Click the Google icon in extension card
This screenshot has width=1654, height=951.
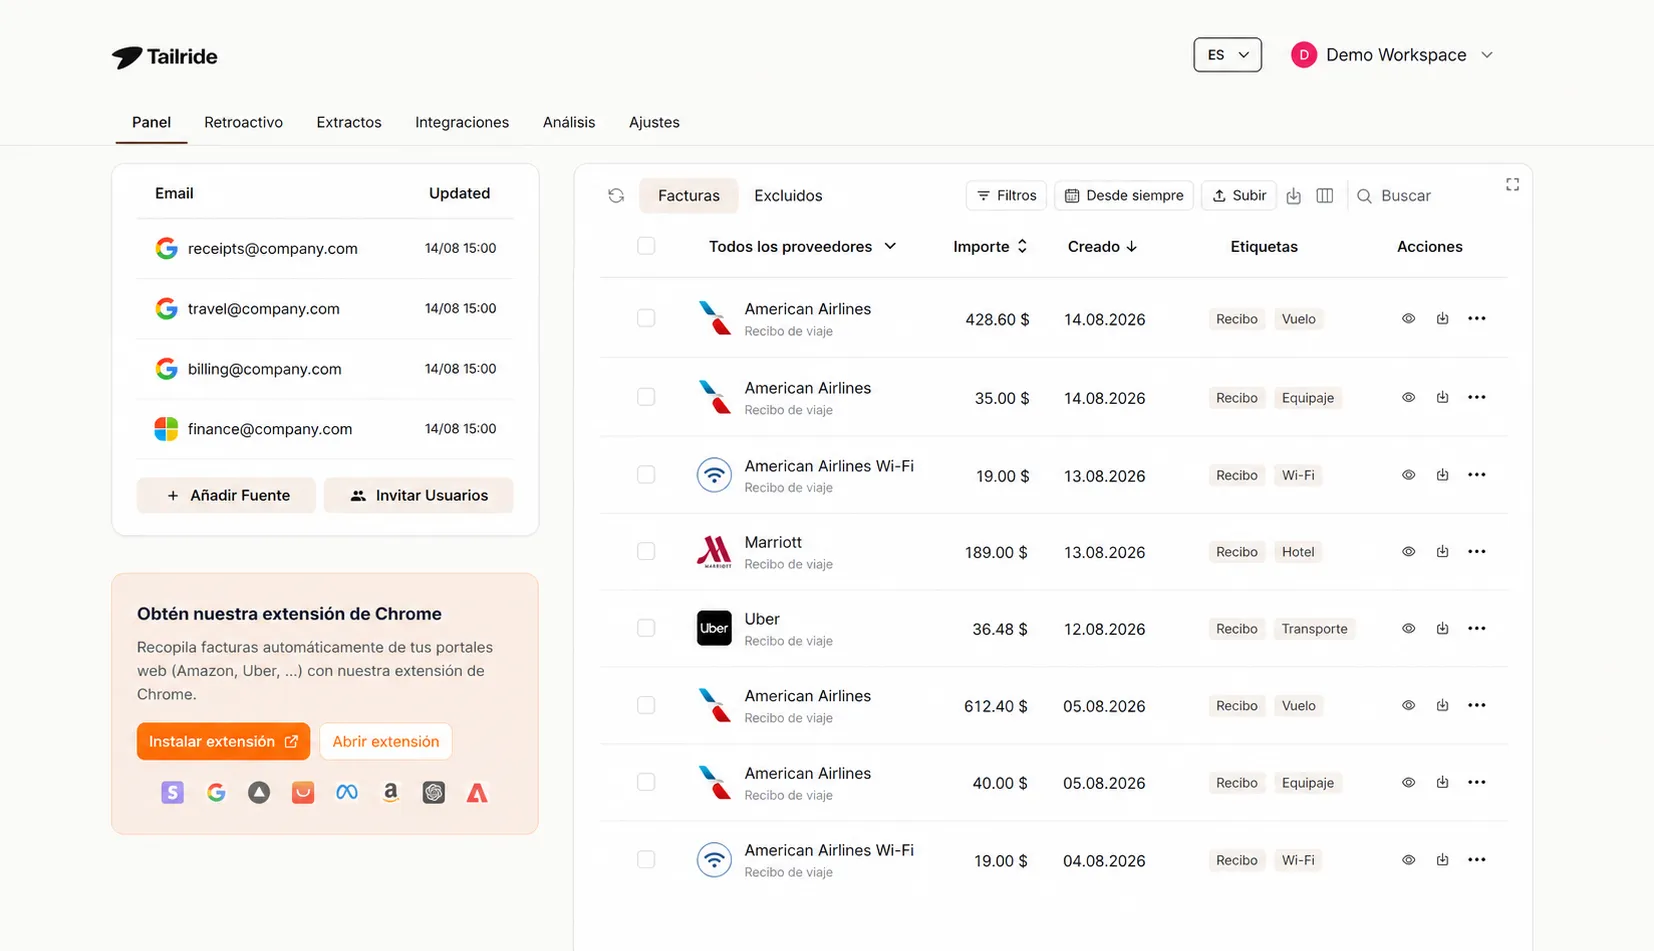point(216,793)
